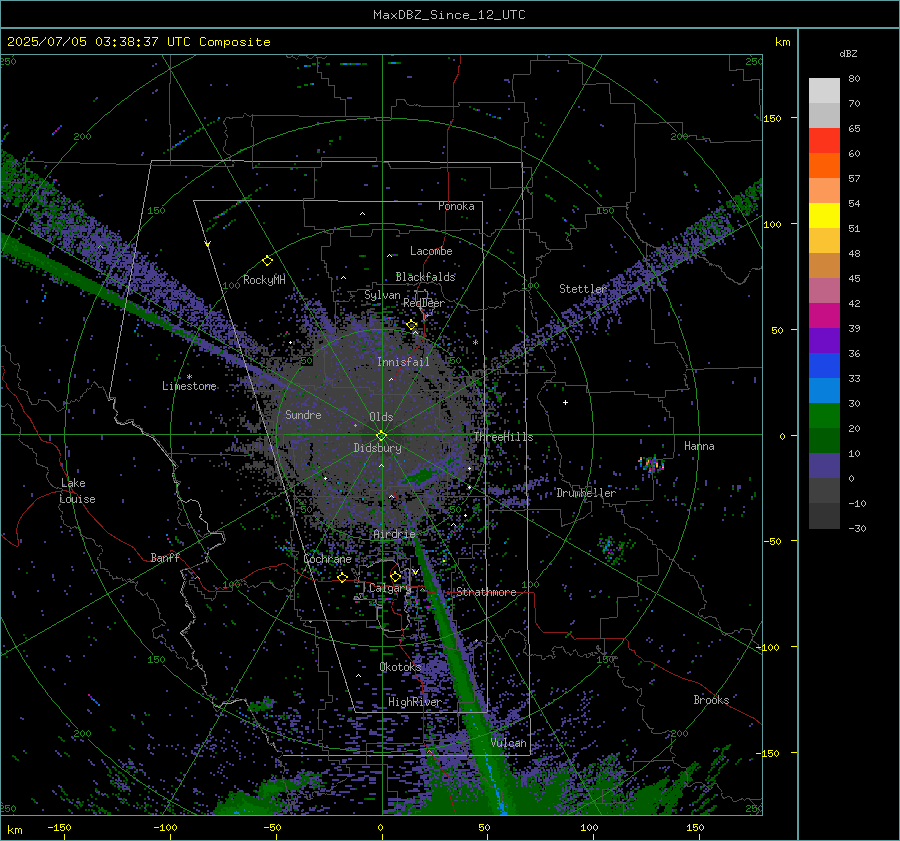This screenshot has width=900, height=841.
Task: Click the asterisk marker above Limestone label
Action: [189, 377]
